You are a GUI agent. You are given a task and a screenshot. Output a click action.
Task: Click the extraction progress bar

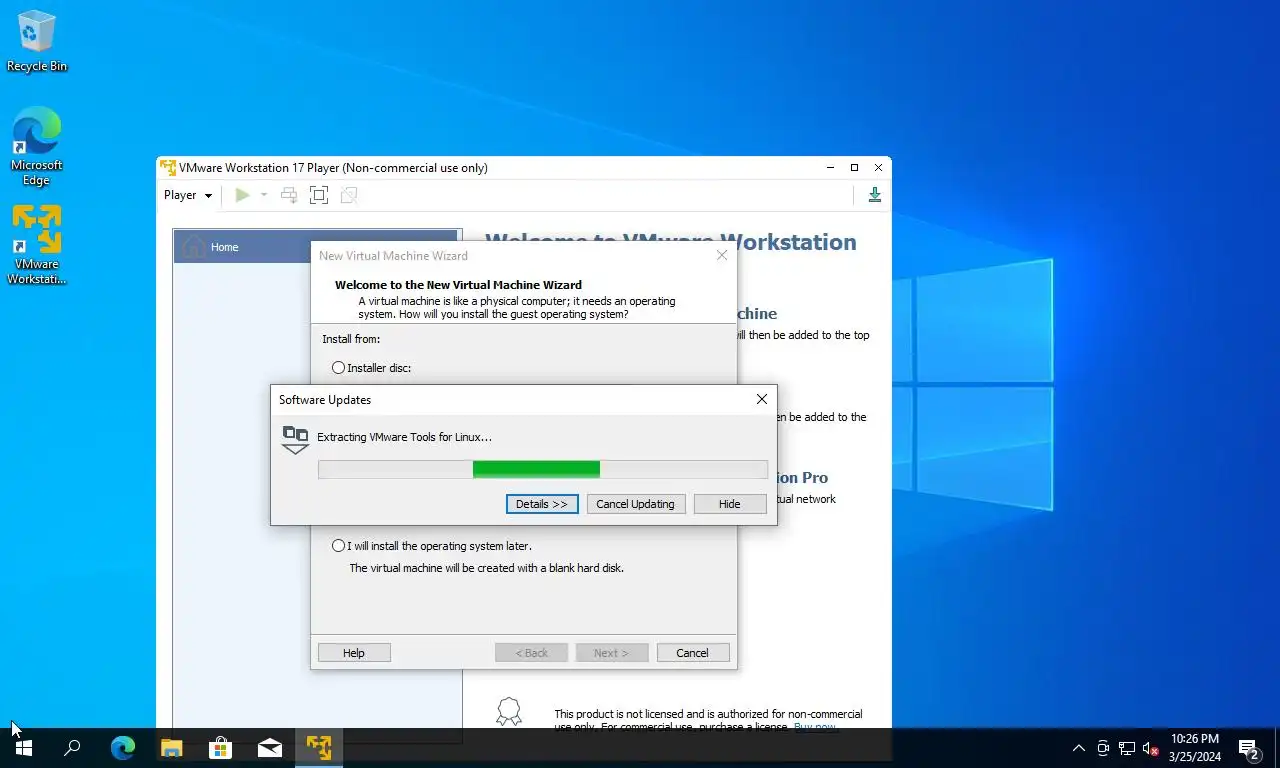click(x=543, y=470)
